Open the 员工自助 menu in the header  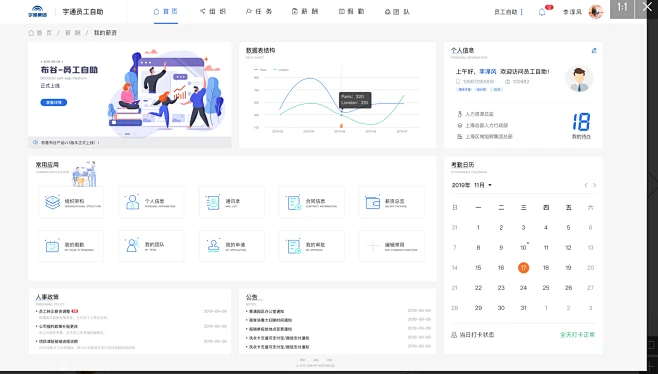508,12
